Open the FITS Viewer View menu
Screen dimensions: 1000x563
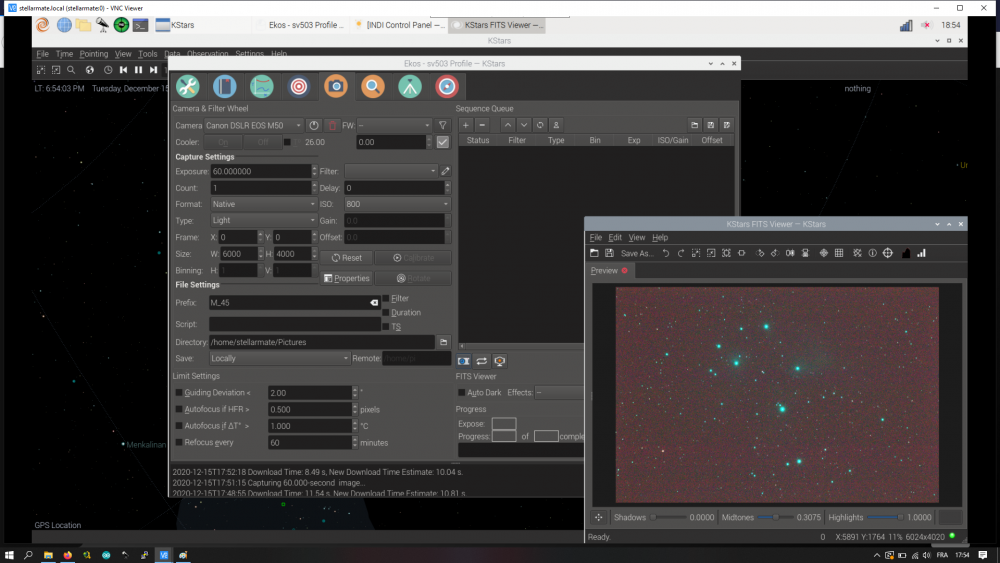click(x=636, y=237)
